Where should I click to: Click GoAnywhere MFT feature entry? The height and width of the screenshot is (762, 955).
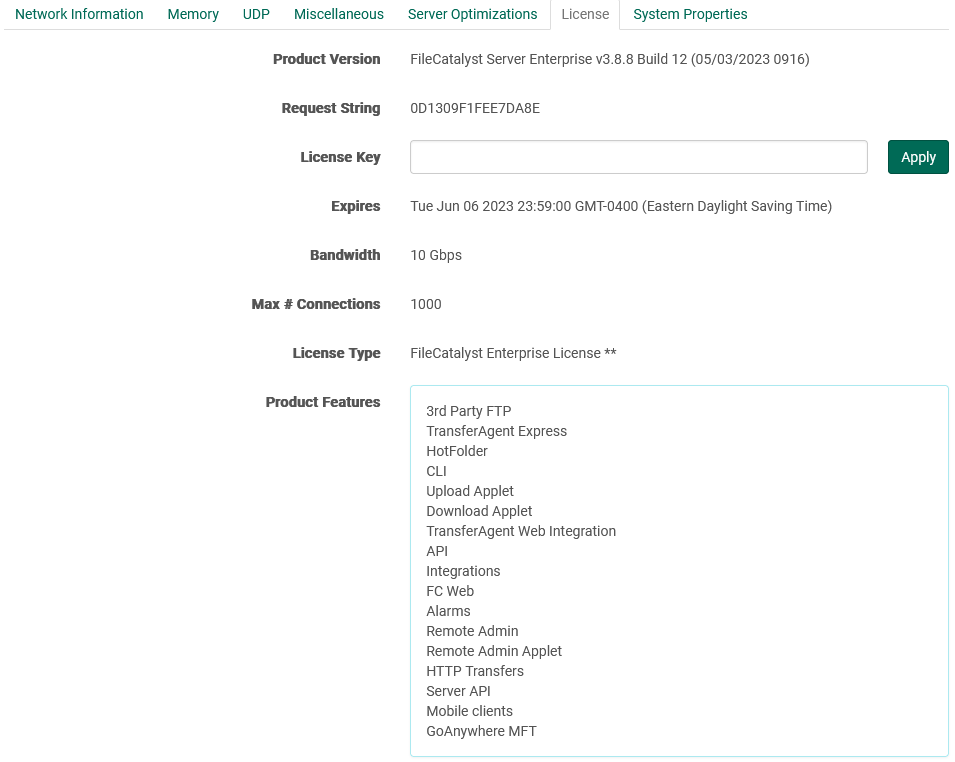pos(481,732)
